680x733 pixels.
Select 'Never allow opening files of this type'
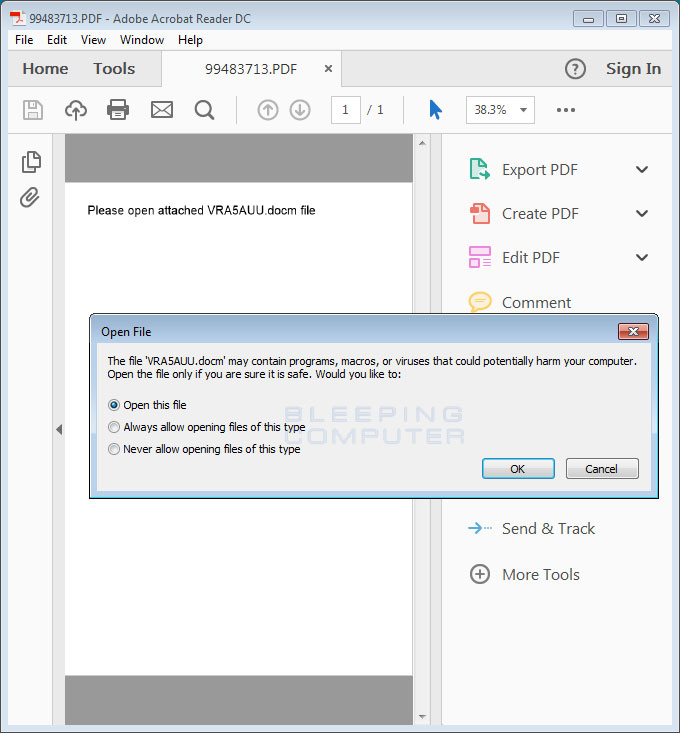click(x=114, y=449)
